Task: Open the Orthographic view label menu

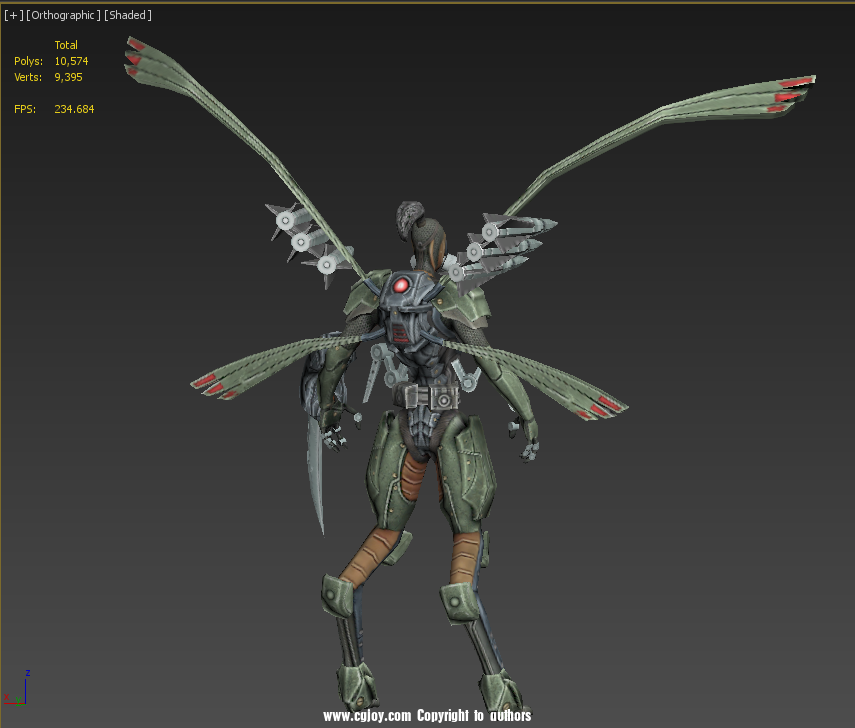Action: tap(63, 16)
